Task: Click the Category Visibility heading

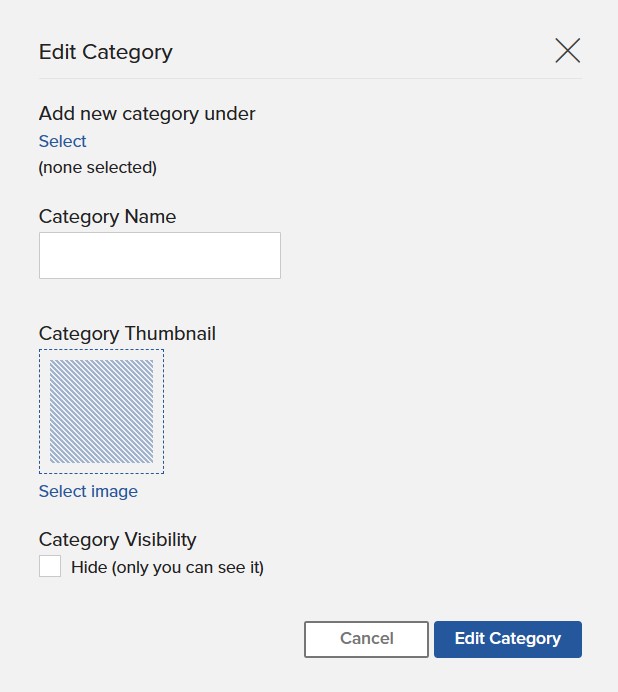Action: pos(117,540)
